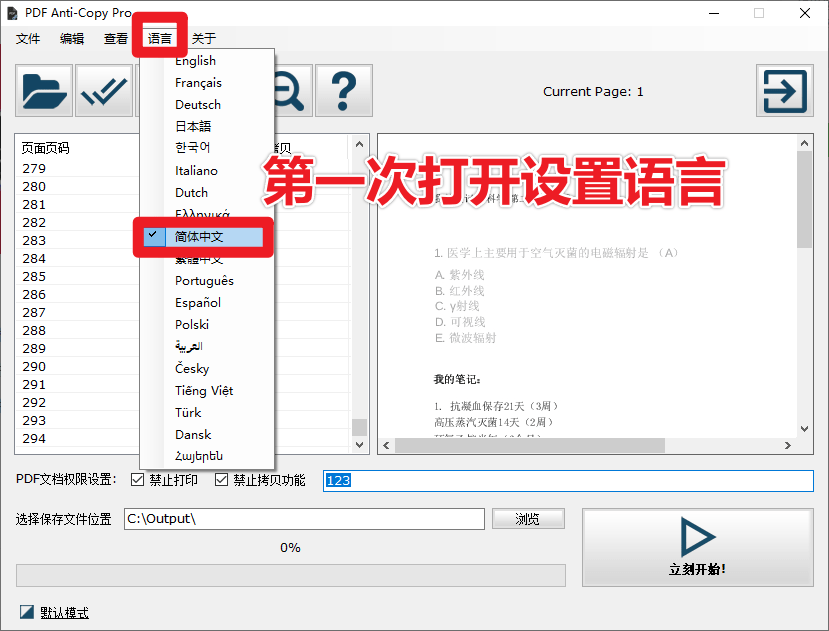Open help with the question mark icon
This screenshot has height=631, width=829.
click(x=343, y=92)
